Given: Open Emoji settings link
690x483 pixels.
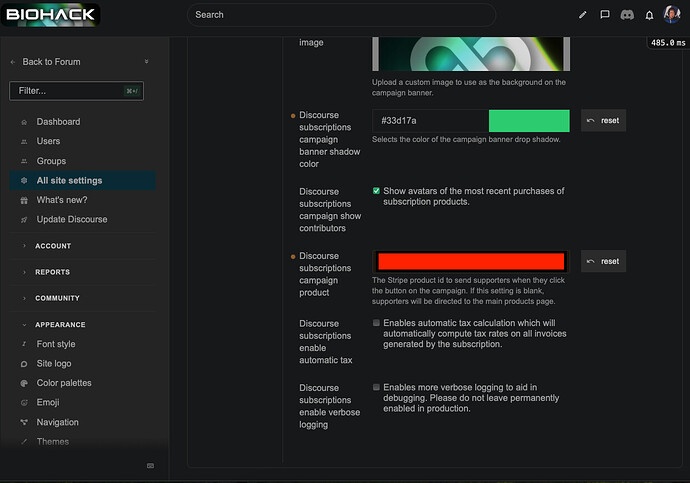Looking at the screenshot, I should click(x=82, y=402).
